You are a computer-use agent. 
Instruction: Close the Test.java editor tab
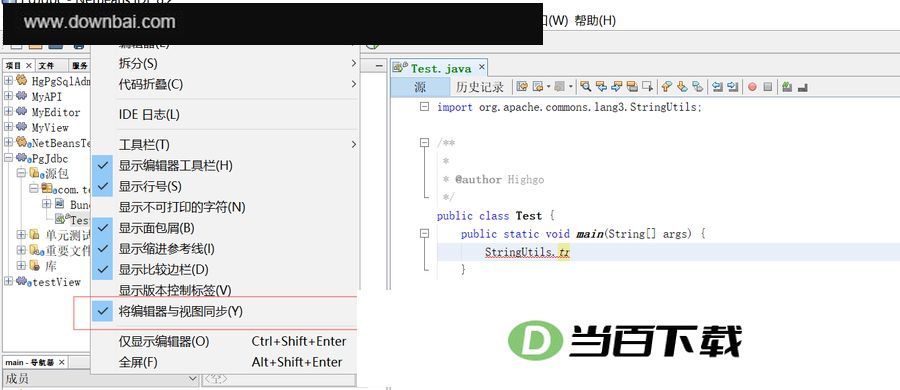click(482, 68)
